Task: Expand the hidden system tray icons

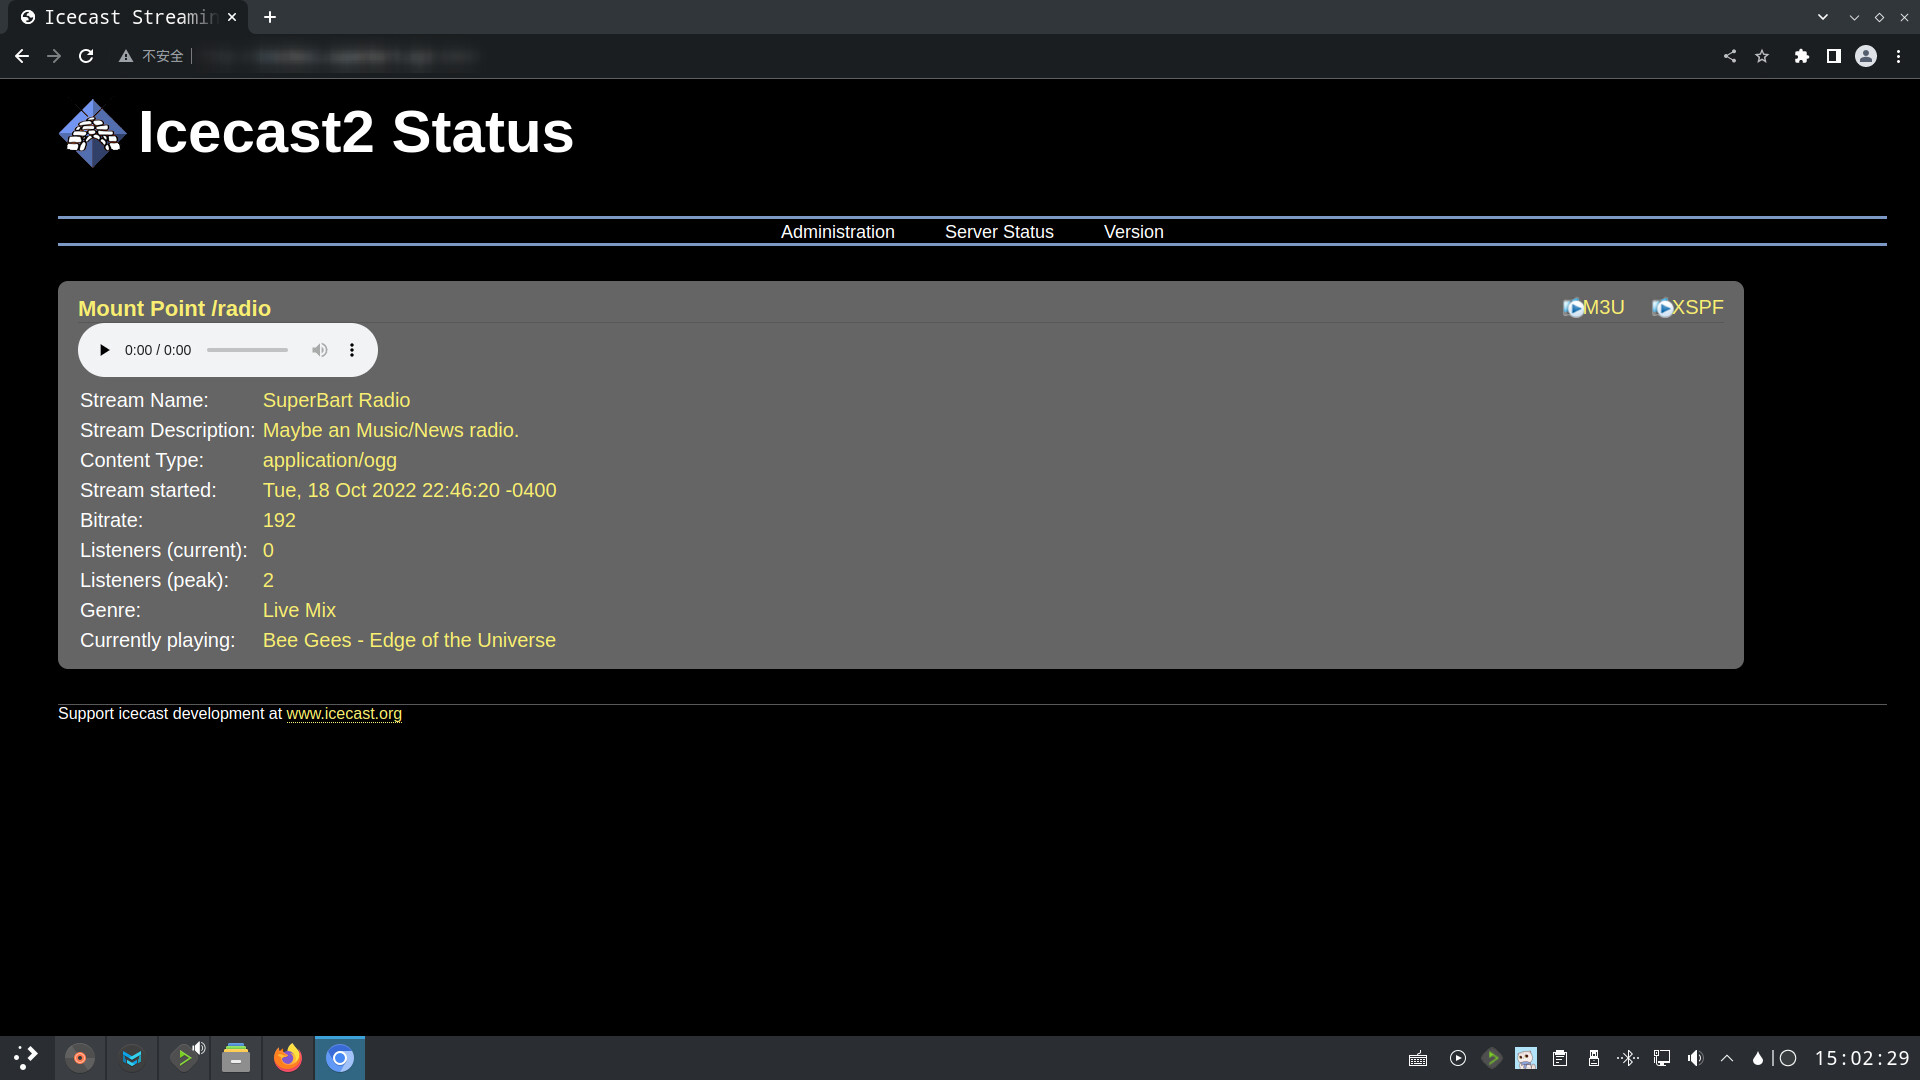Action: (x=1727, y=1058)
